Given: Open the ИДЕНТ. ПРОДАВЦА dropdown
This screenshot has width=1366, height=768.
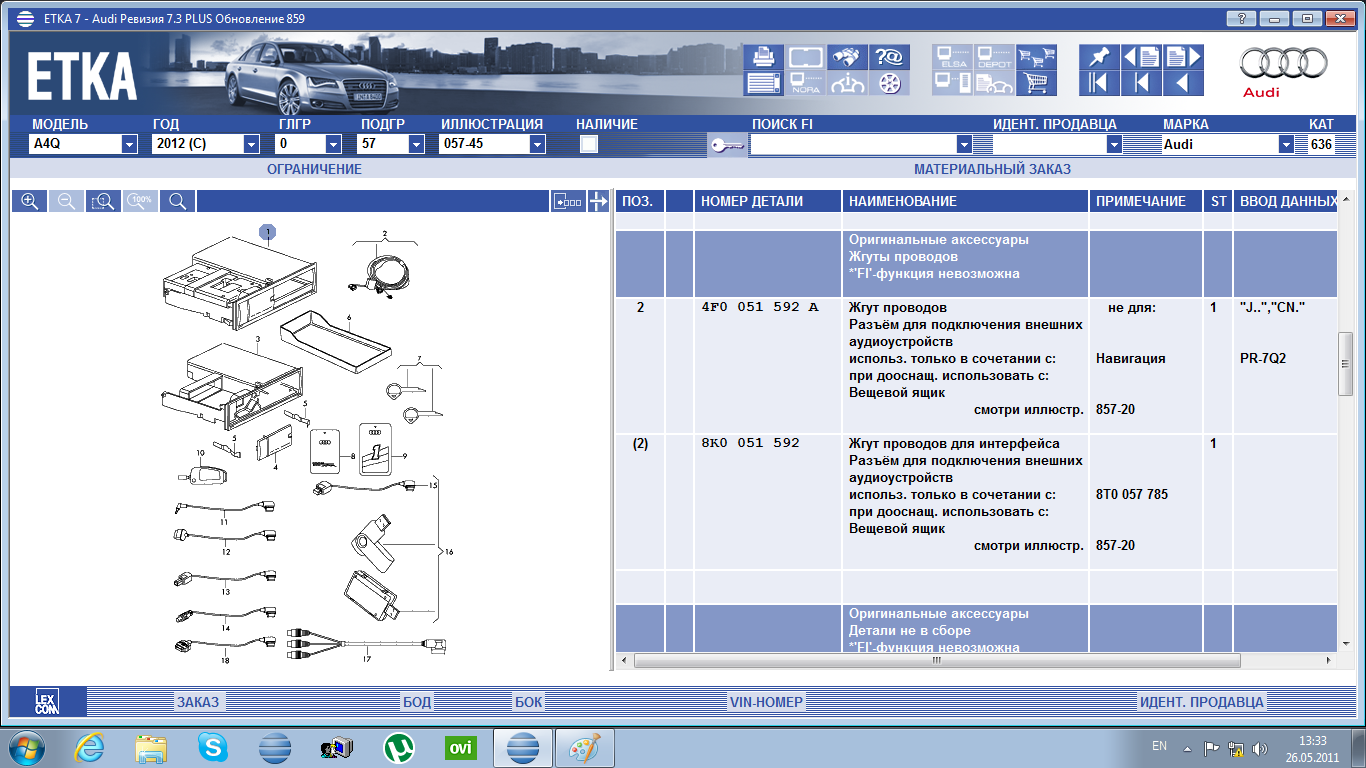Looking at the screenshot, I should (1114, 144).
